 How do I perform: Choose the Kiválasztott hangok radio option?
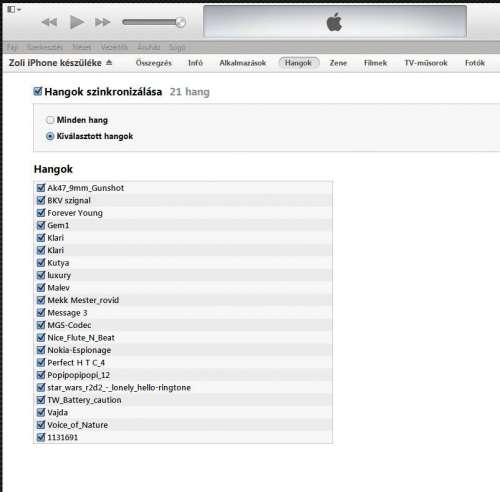(x=50, y=136)
